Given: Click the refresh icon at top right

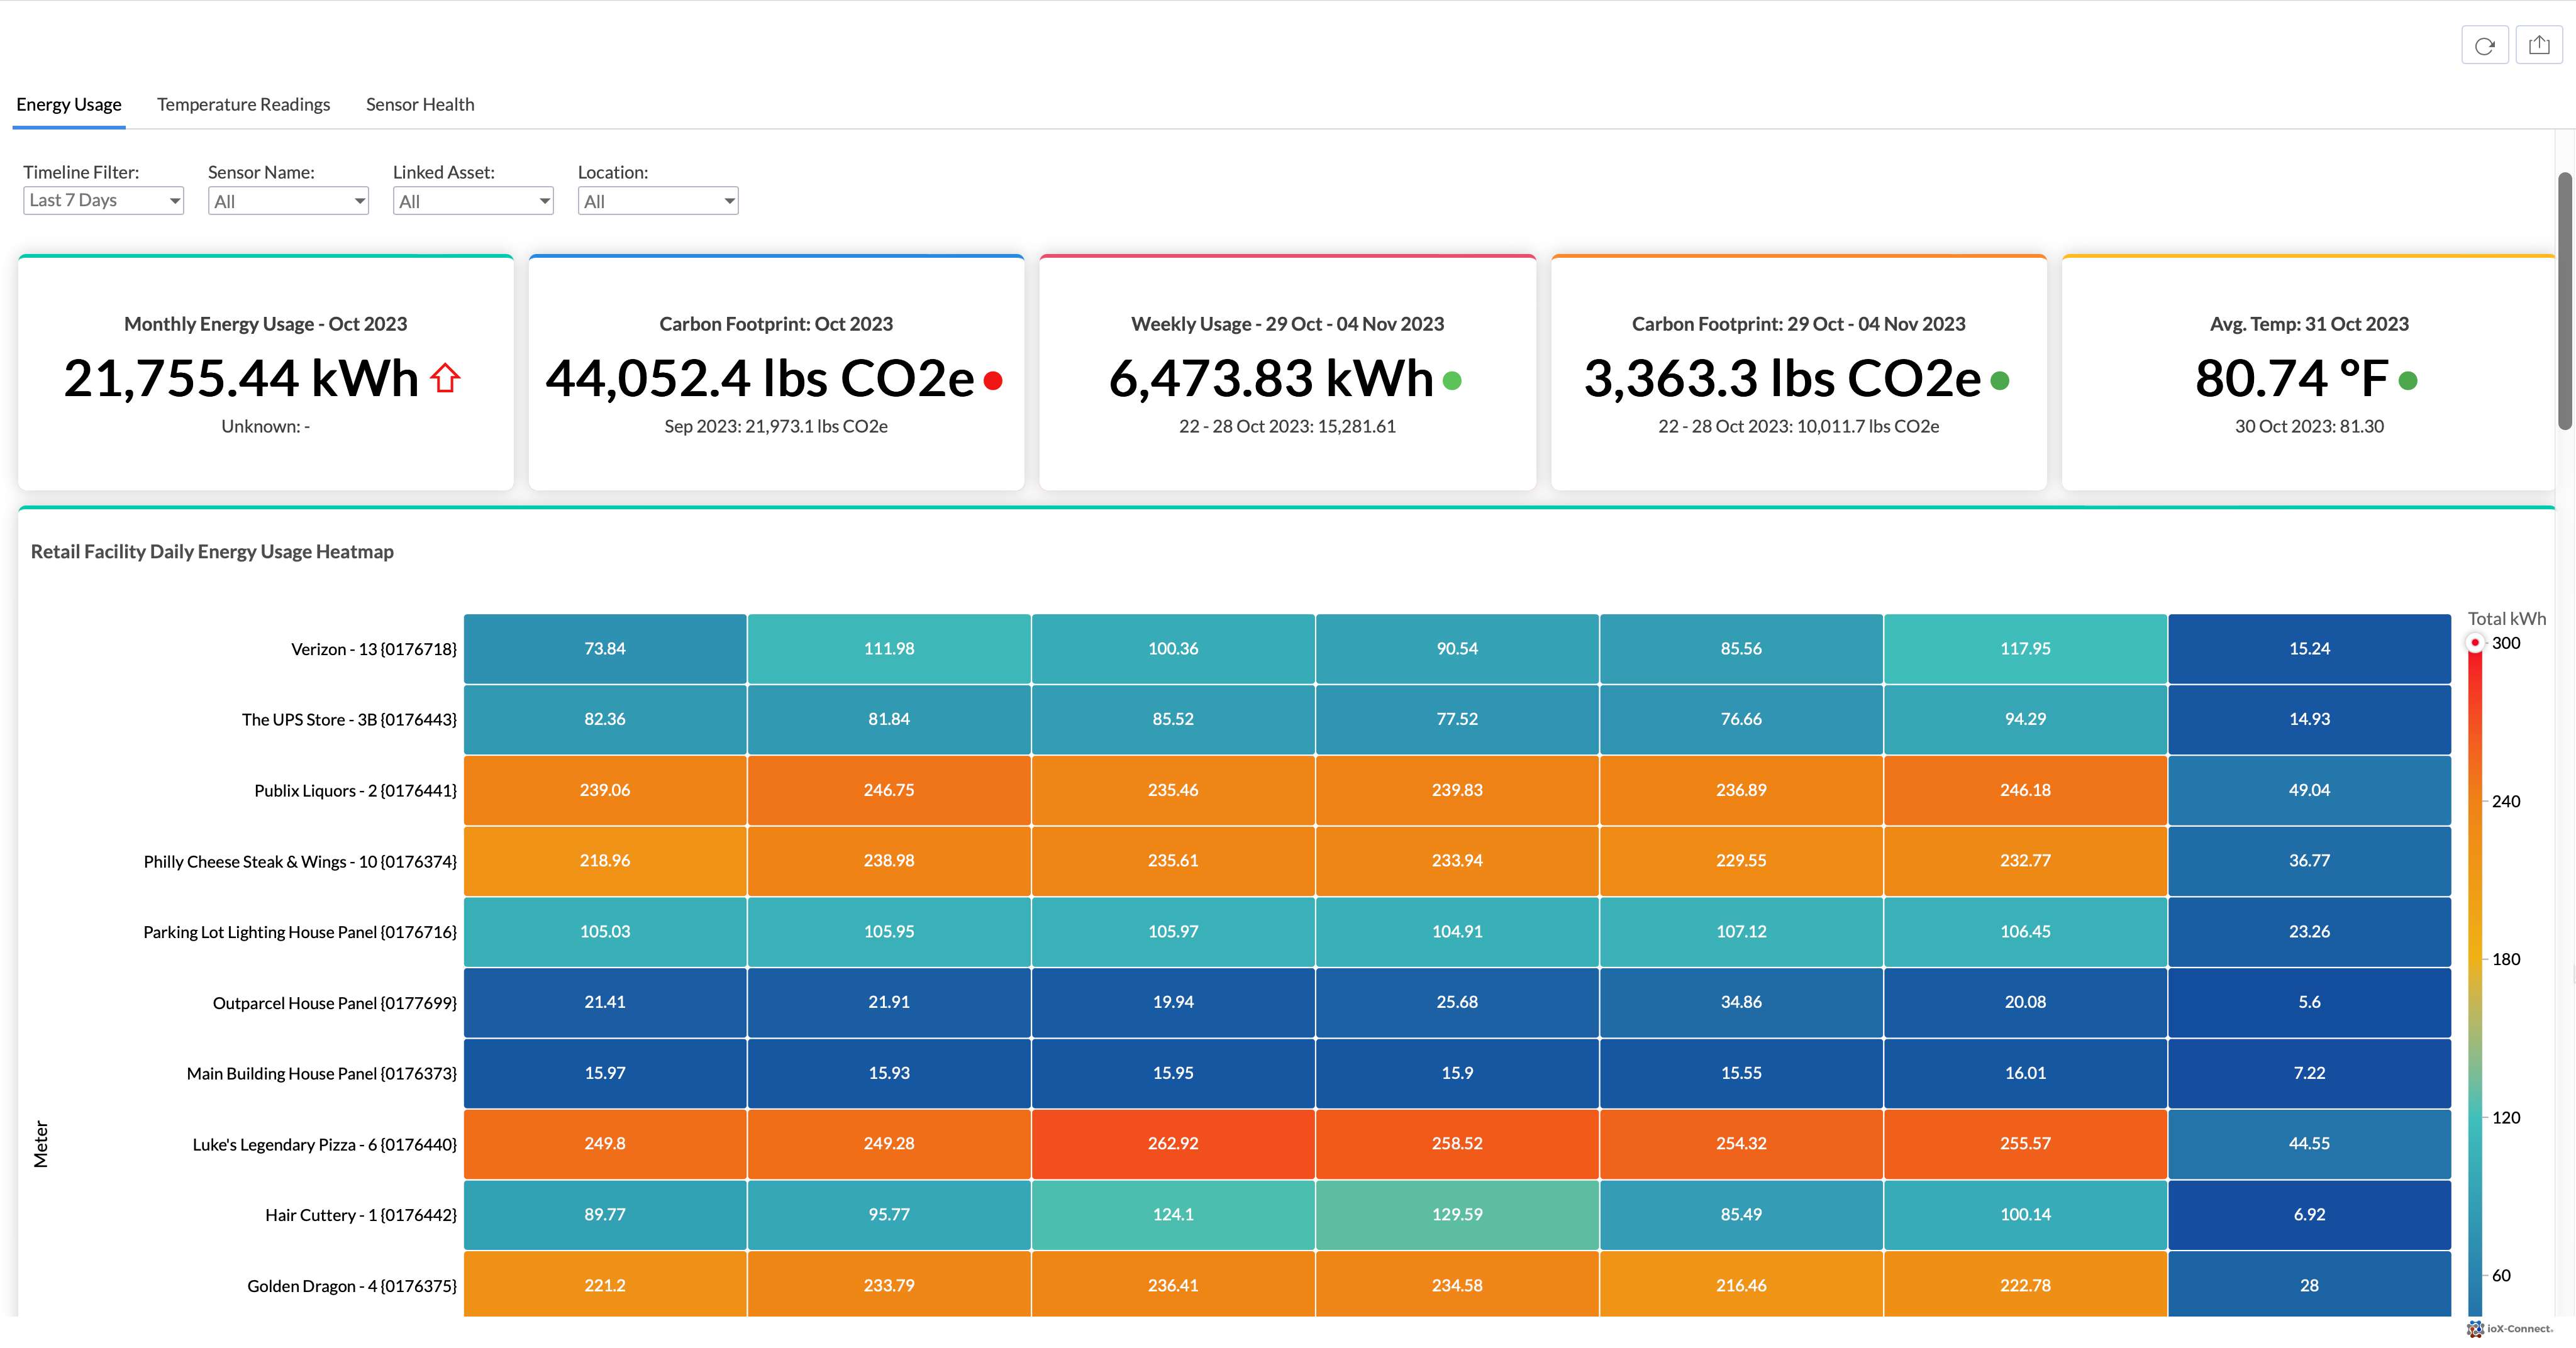Looking at the screenshot, I should coord(2484,45).
